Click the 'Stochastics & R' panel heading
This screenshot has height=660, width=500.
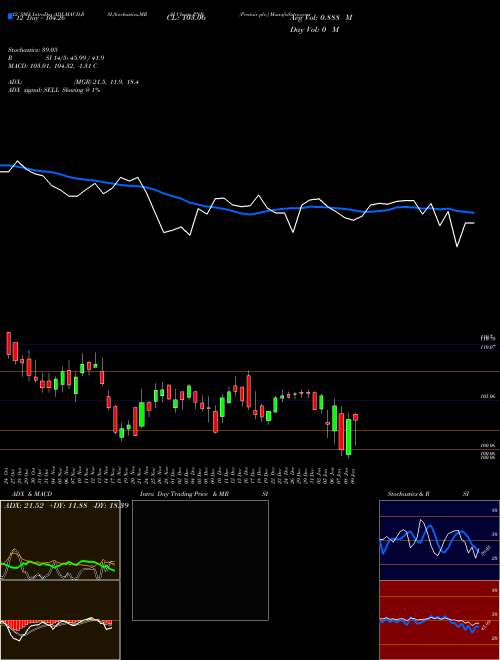pos(409,494)
